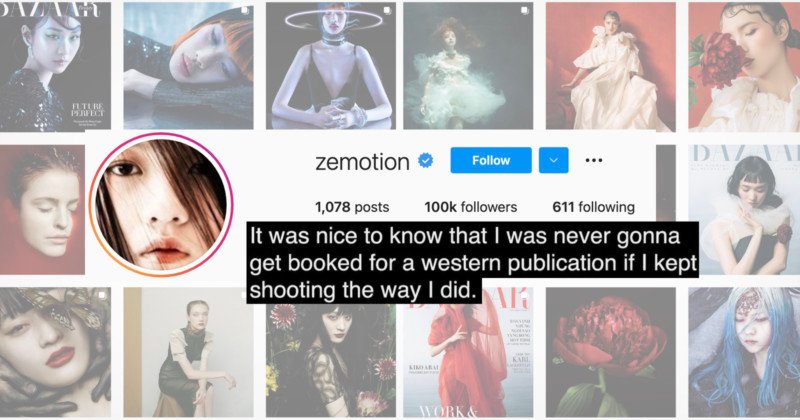Image resolution: width=800 pixels, height=420 pixels.
Task: Follow the zemotion account
Action: tap(491, 160)
